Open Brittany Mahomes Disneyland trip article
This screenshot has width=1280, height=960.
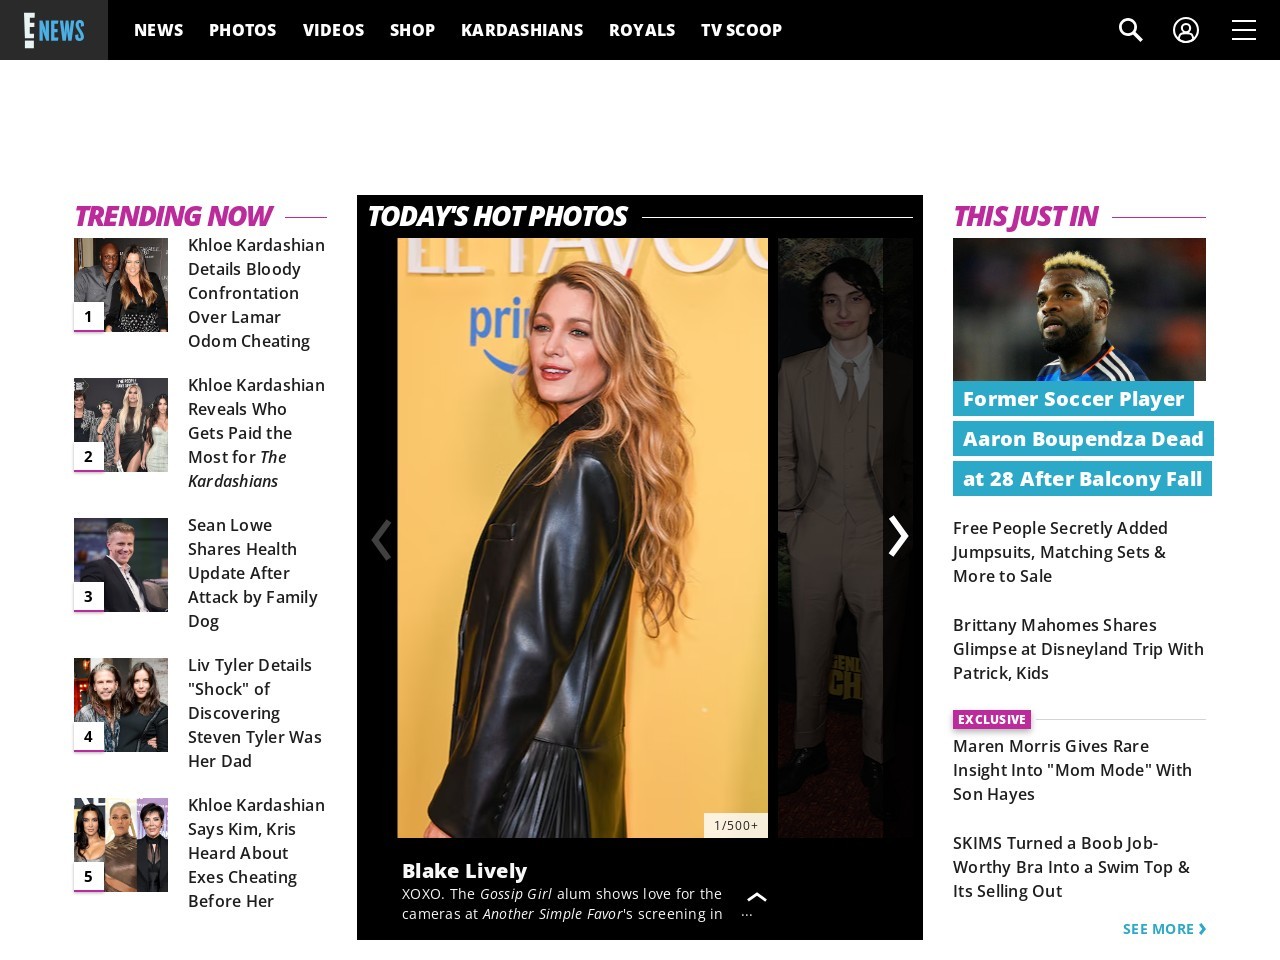pos(1078,649)
